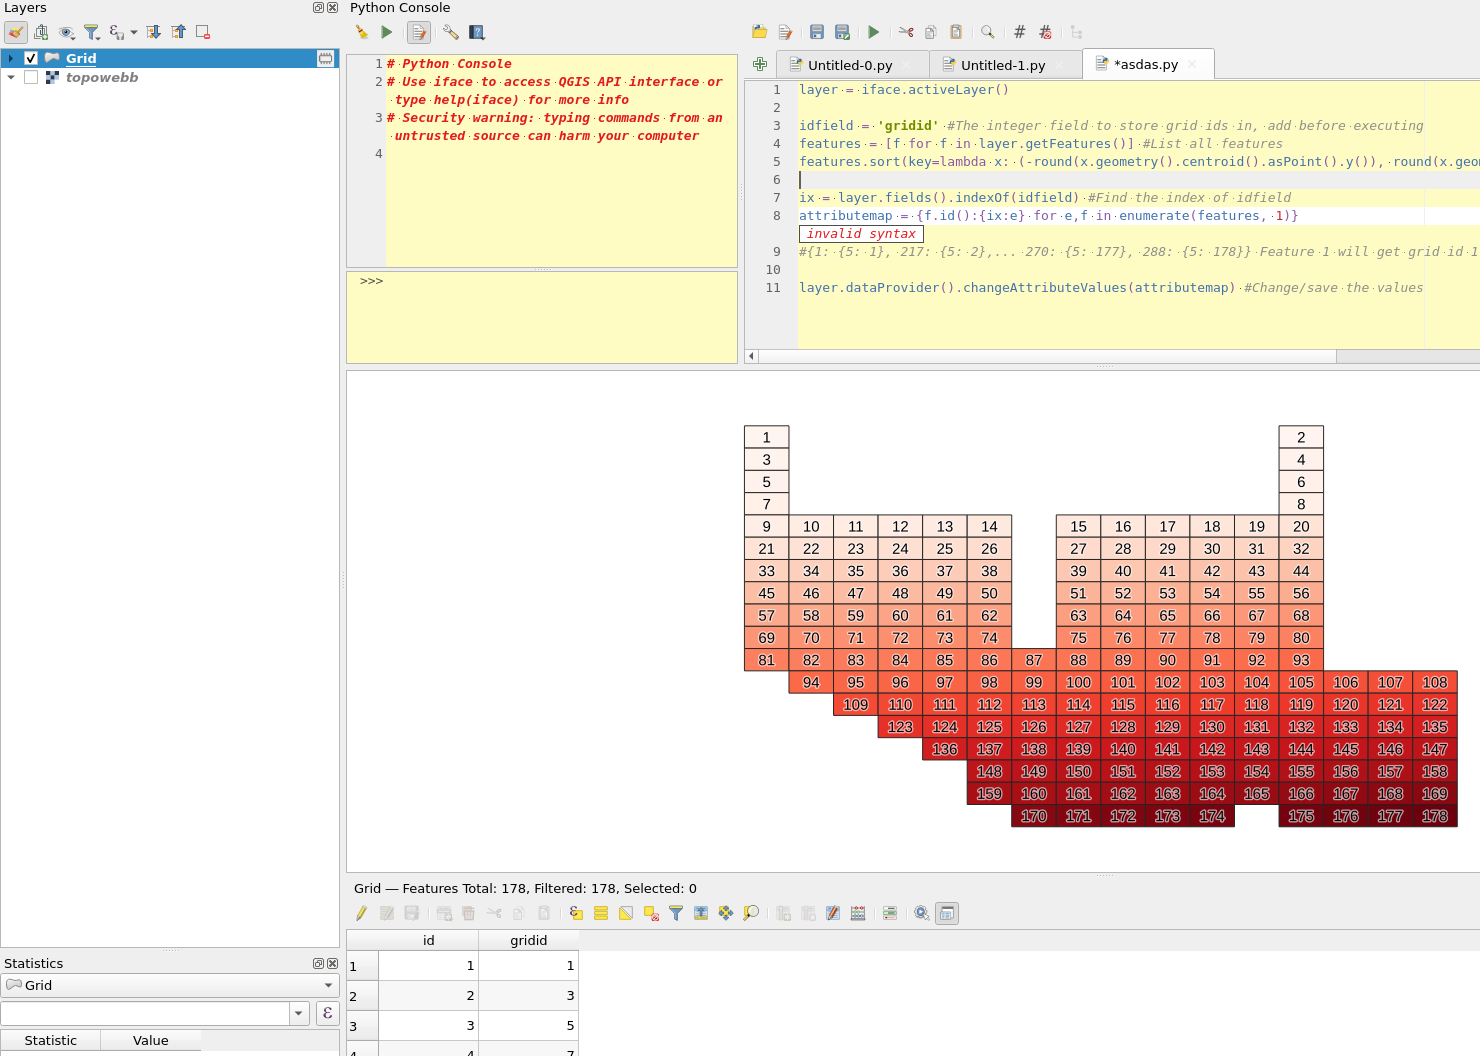The width and height of the screenshot is (1480, 1056).
Task: Float the Layers panel with the undock icon
Action: [x=318, y=7]
